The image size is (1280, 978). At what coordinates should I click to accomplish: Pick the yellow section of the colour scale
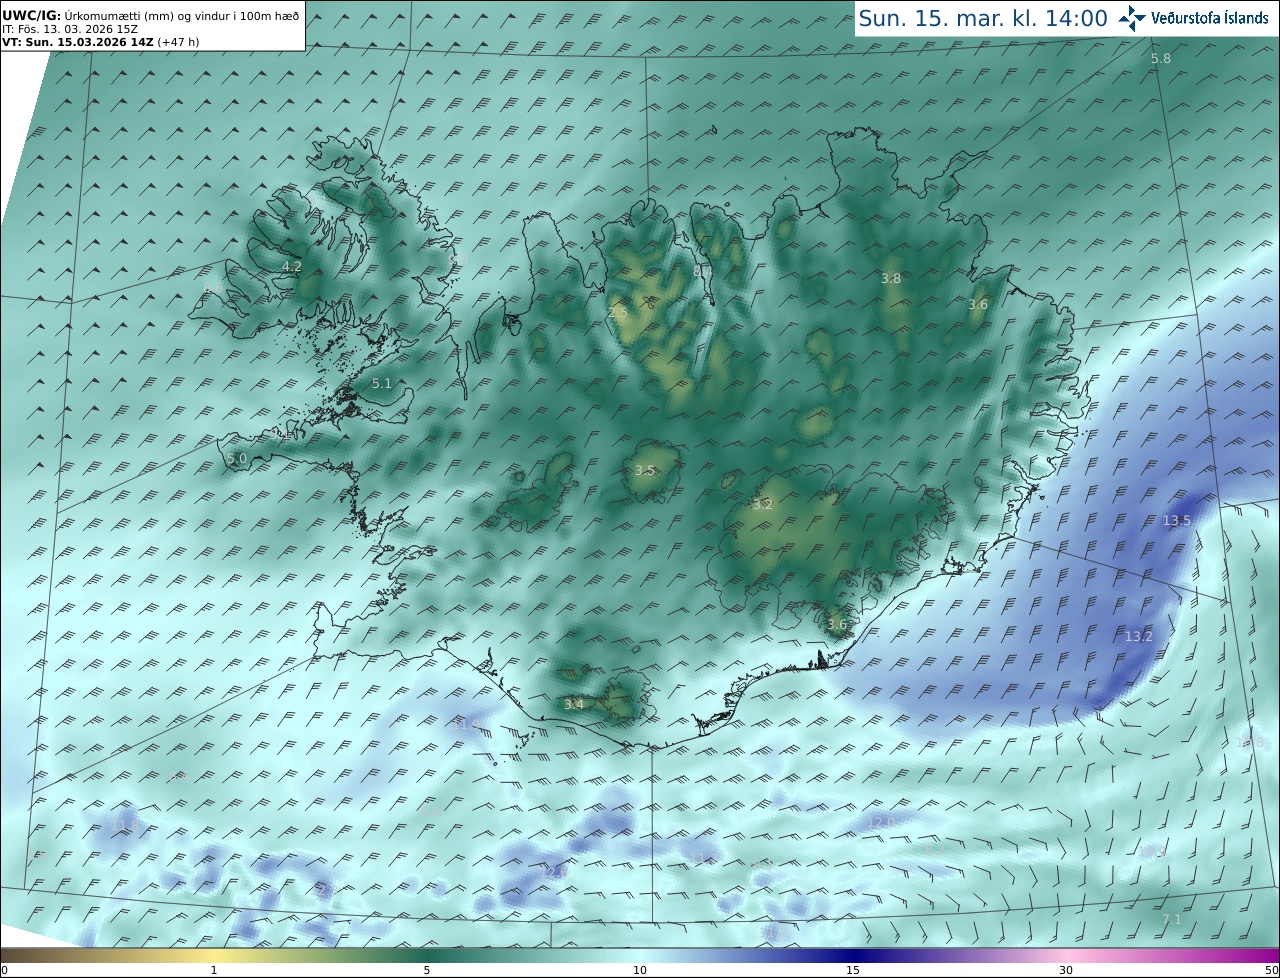[x=214, y=955]
